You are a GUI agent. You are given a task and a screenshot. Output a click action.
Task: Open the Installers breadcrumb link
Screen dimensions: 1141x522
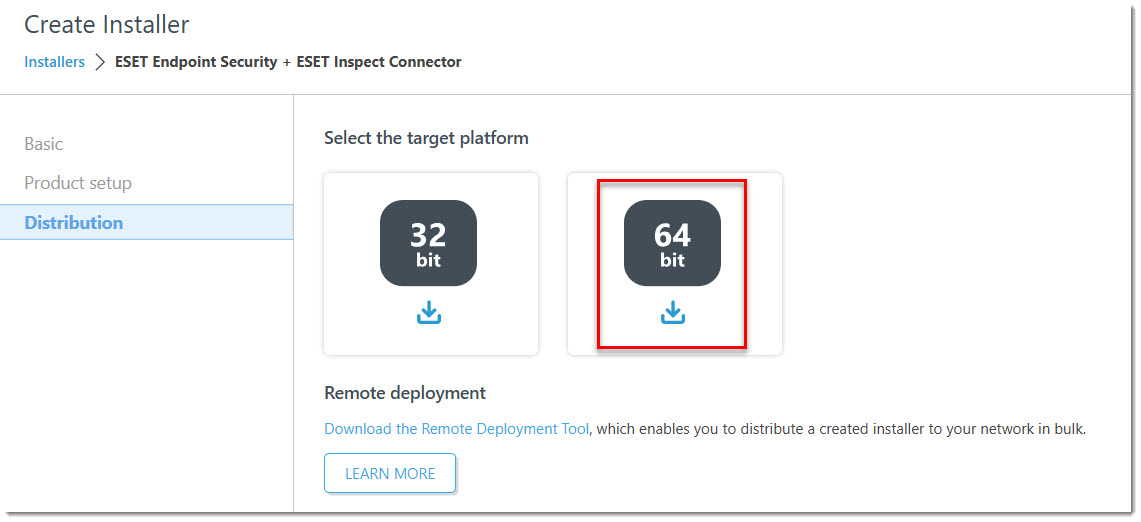pyautogui.click(x=55, y=62)
